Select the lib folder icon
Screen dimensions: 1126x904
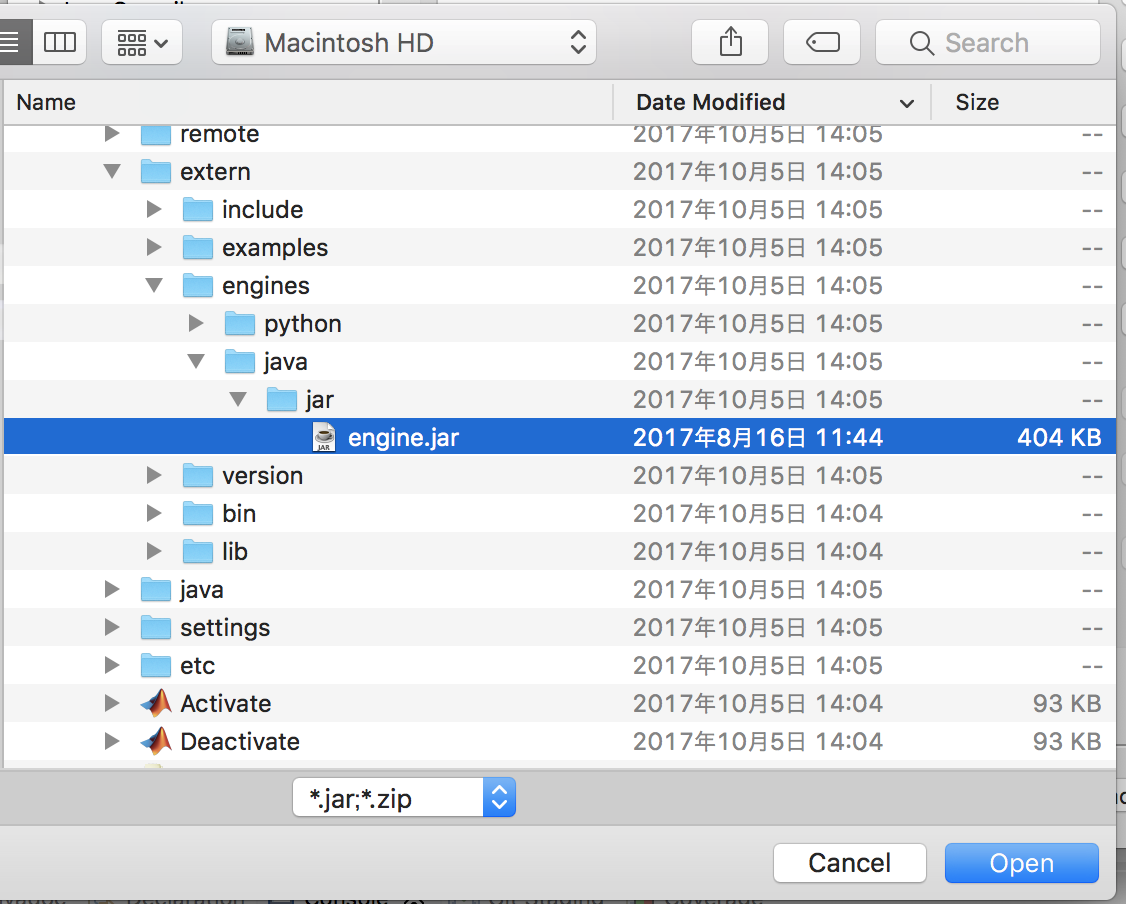pos(197,551)
